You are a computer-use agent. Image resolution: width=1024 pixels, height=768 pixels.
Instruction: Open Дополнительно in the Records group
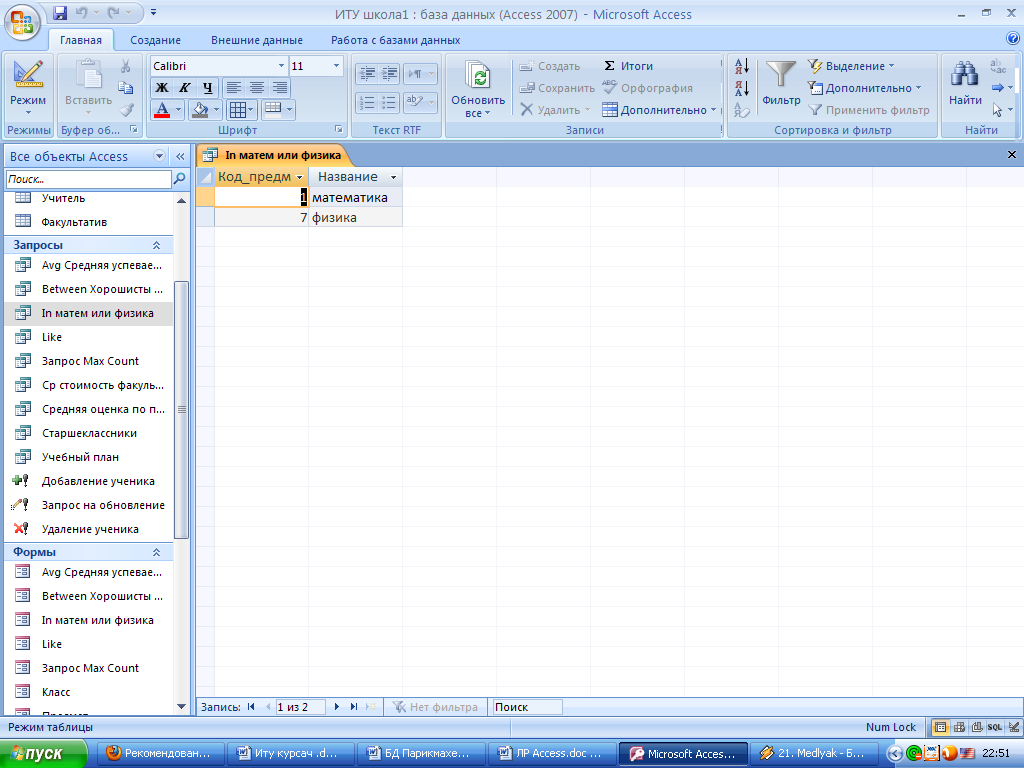click(x=659, y=110)
